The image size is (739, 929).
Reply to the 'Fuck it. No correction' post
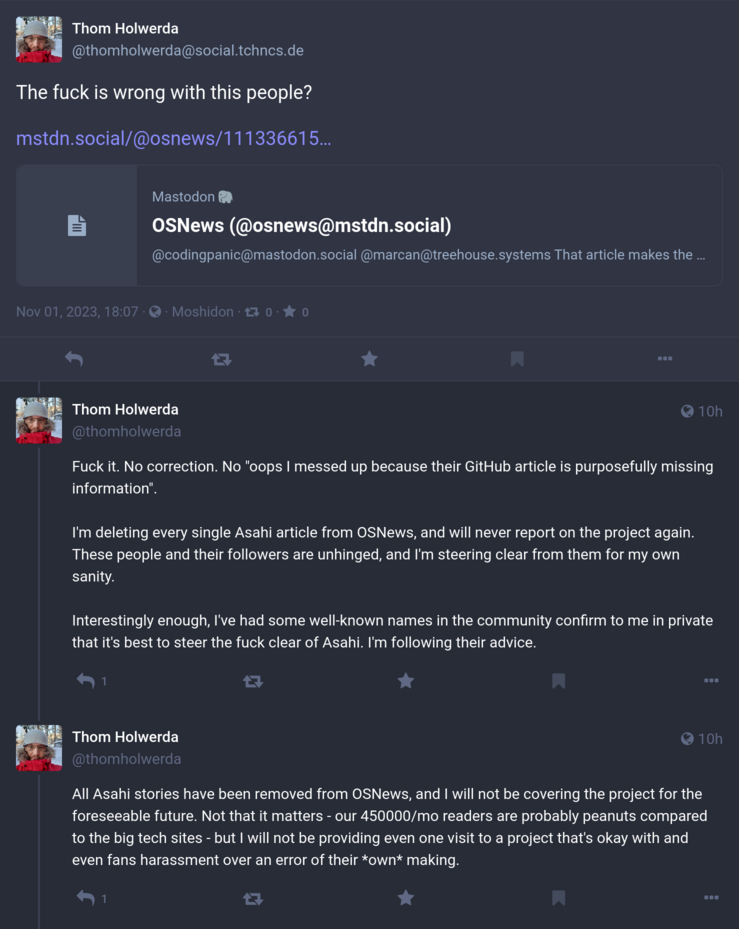point(86,681)
